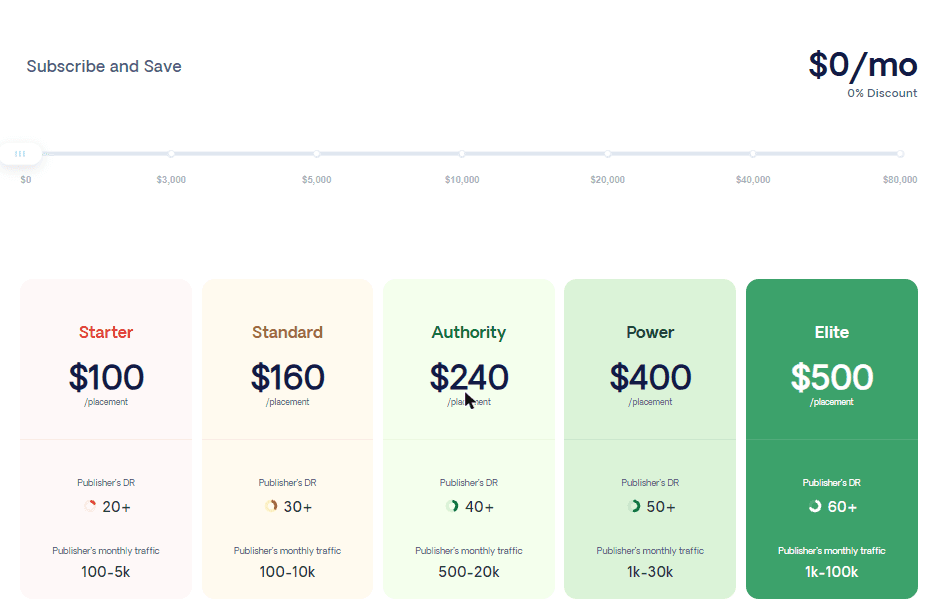931x612 pixels.
Task: Click the Authority 40+ DR value
Action: (479, 507)
